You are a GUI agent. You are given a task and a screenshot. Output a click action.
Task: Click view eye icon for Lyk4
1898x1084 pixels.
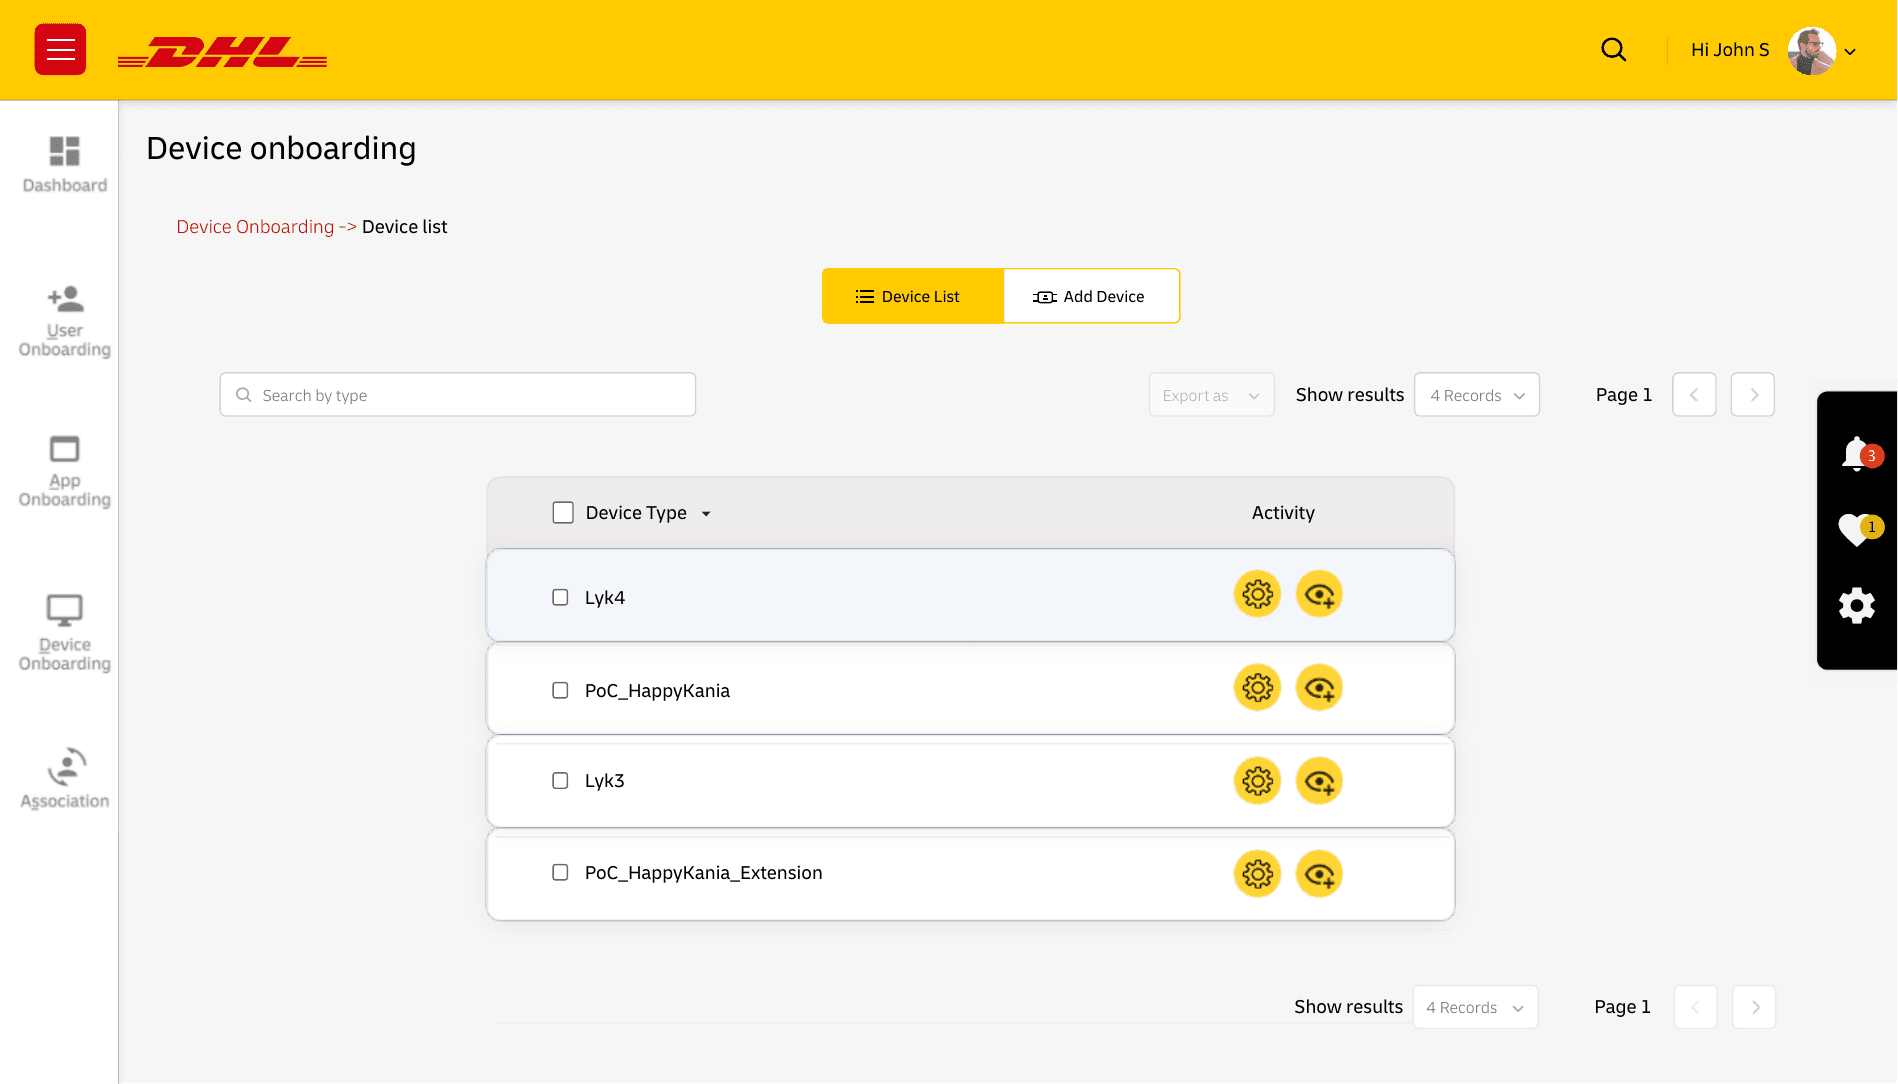tap(1319, 595)
